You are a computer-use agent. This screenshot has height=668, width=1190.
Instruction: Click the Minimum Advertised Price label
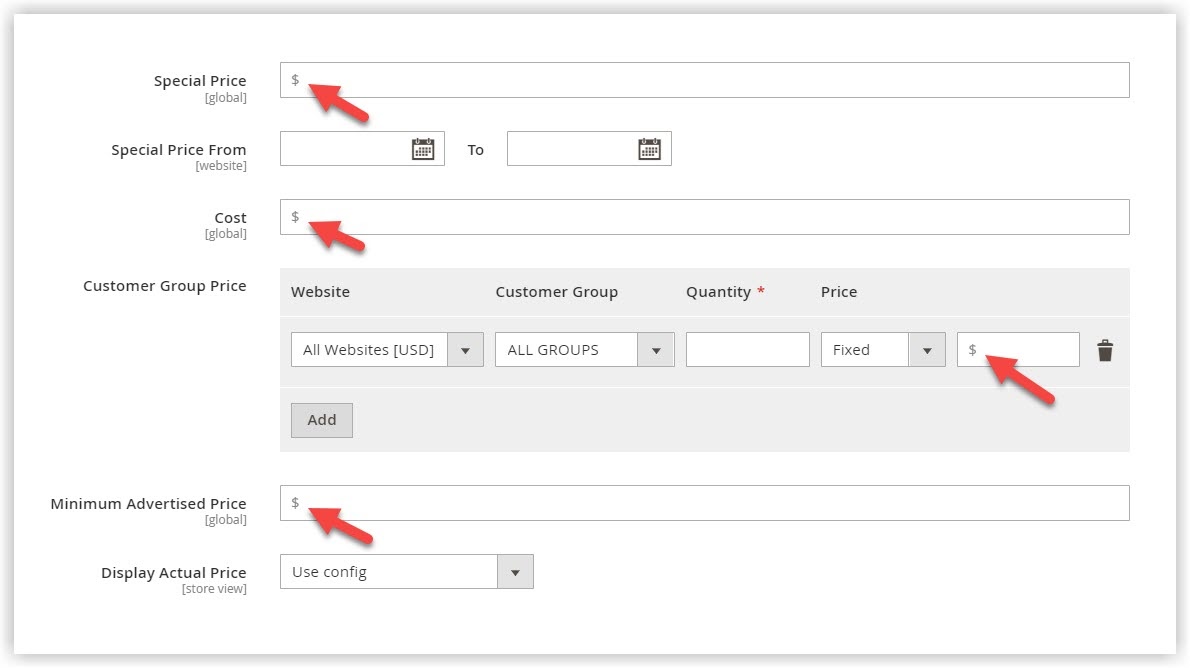148,504
